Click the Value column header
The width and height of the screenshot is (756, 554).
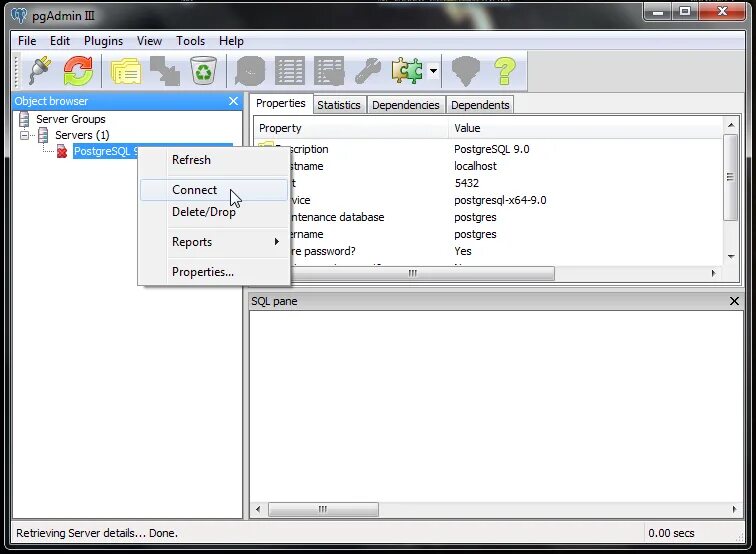585,128
